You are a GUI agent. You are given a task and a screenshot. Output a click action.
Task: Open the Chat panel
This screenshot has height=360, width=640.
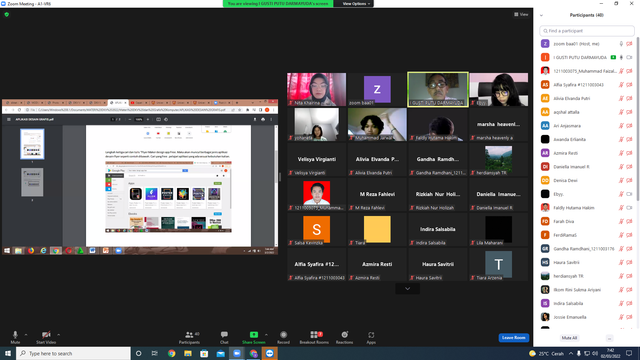click(x=224, y=337)
